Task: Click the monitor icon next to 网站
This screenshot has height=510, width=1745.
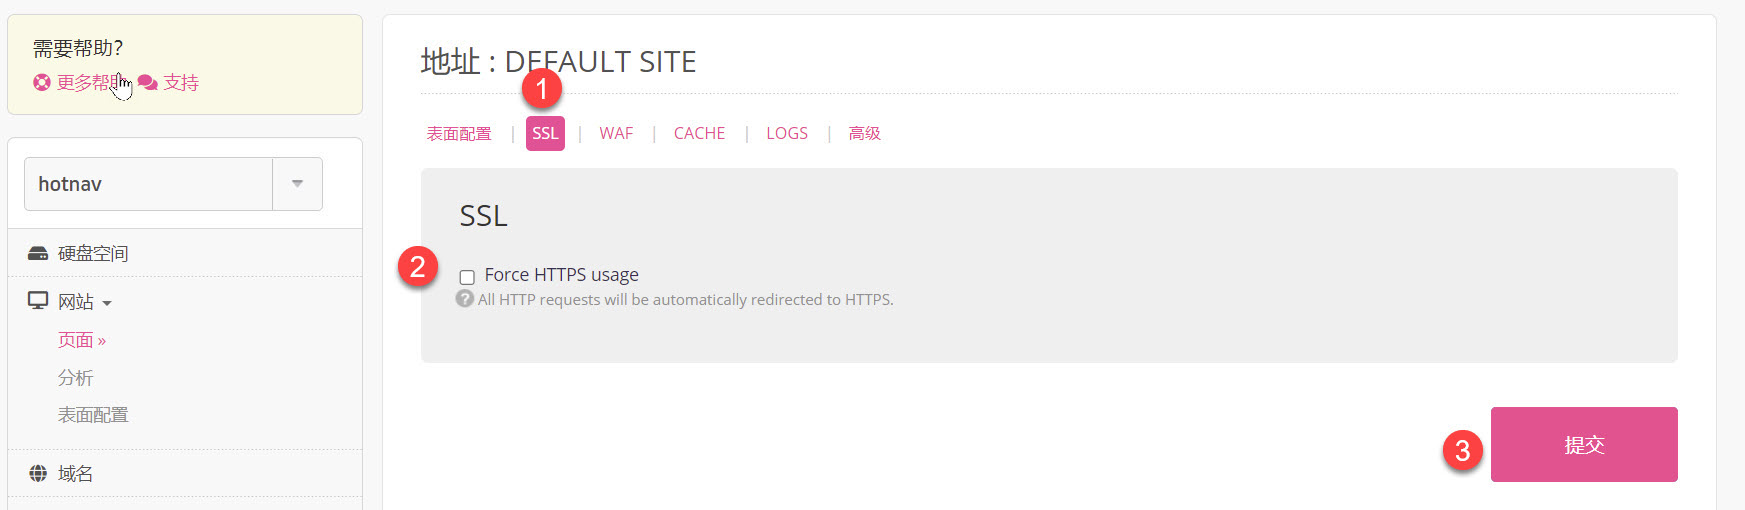Action: point(38,301)
